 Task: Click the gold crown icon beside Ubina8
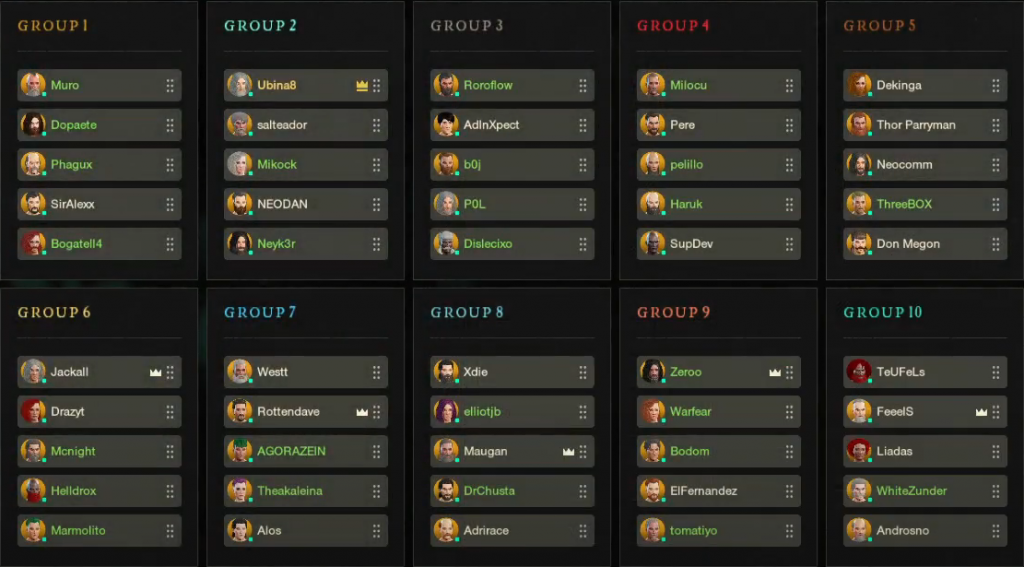362,86
